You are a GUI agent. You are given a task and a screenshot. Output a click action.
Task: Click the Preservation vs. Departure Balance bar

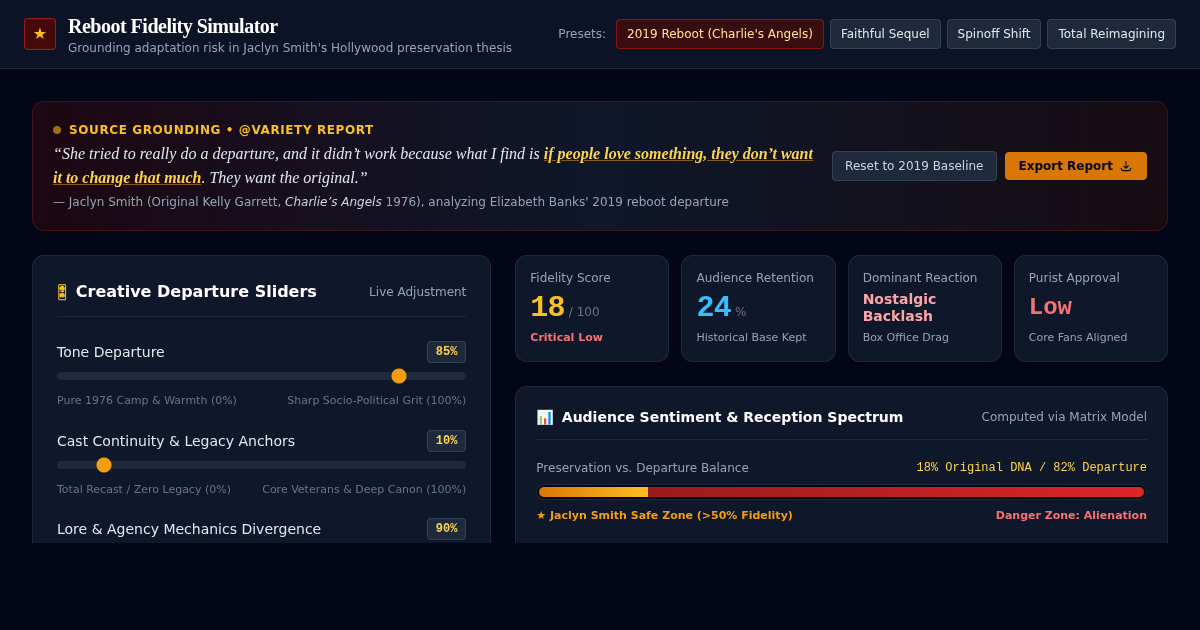[x=841, y=492]
